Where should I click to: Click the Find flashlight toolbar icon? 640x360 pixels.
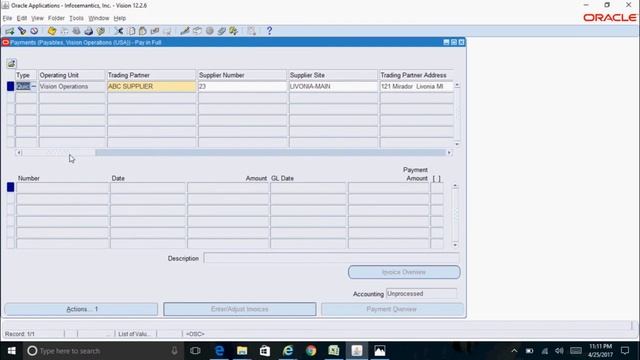point(22,31)
